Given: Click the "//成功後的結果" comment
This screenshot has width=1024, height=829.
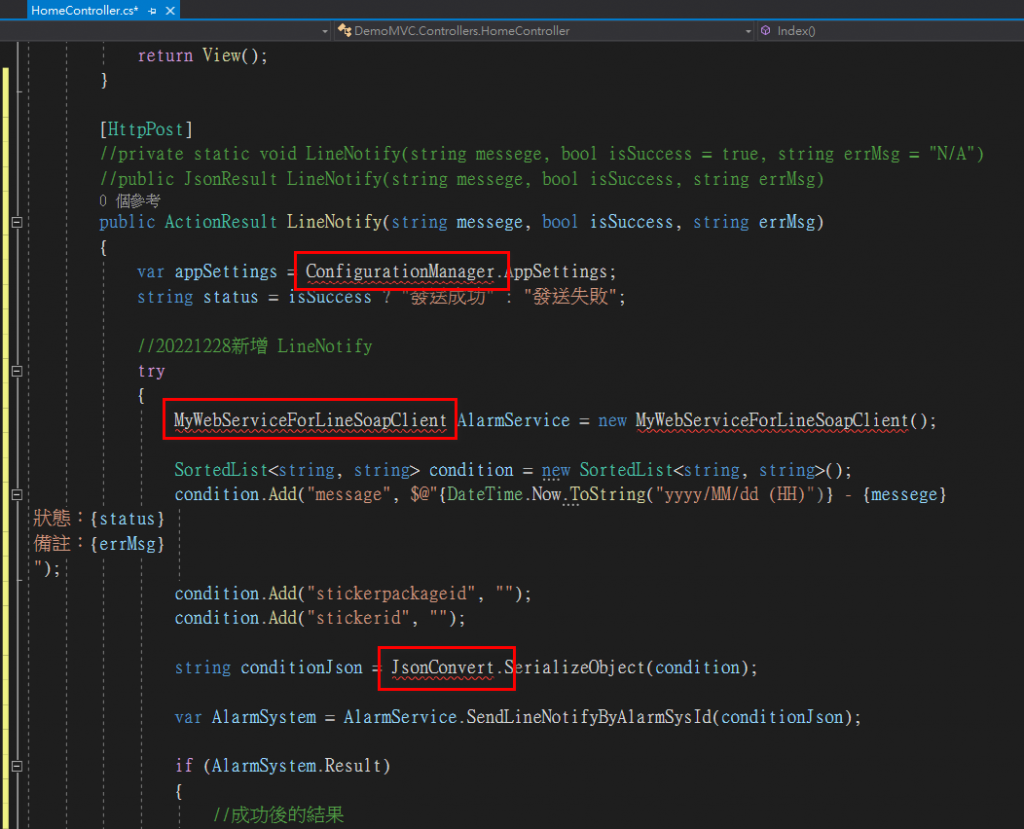Looking at the screenshot, I should (278, 815).
